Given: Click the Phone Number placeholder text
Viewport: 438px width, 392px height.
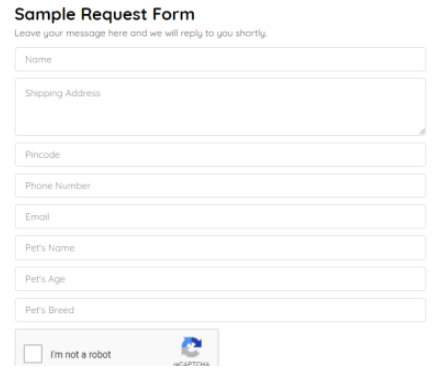Looking at the screenshot, I should pos(58,186).
